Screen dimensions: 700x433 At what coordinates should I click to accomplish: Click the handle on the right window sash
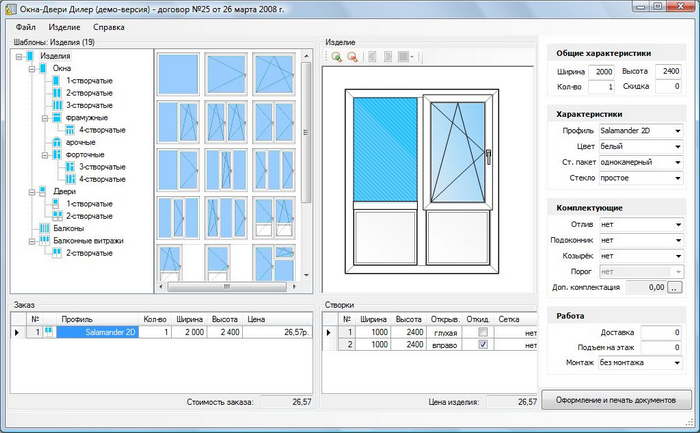click(489, 154)
